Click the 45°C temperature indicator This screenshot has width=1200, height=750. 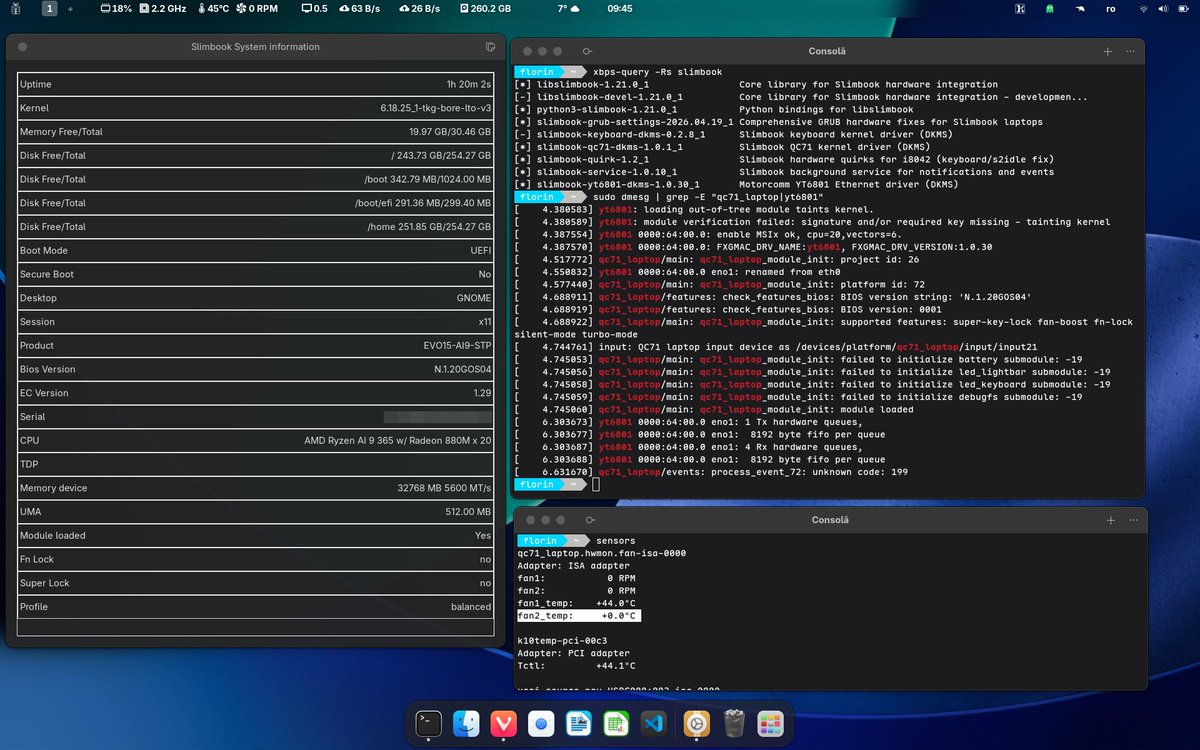pos(214,8)
